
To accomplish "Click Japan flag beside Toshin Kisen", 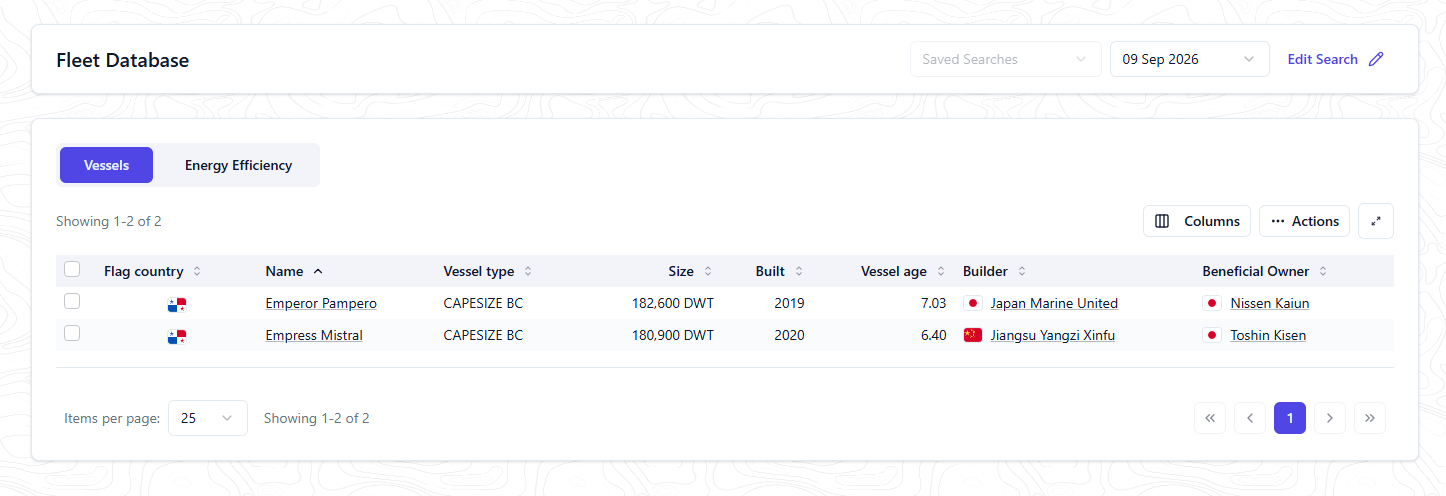I will 1212,335.
